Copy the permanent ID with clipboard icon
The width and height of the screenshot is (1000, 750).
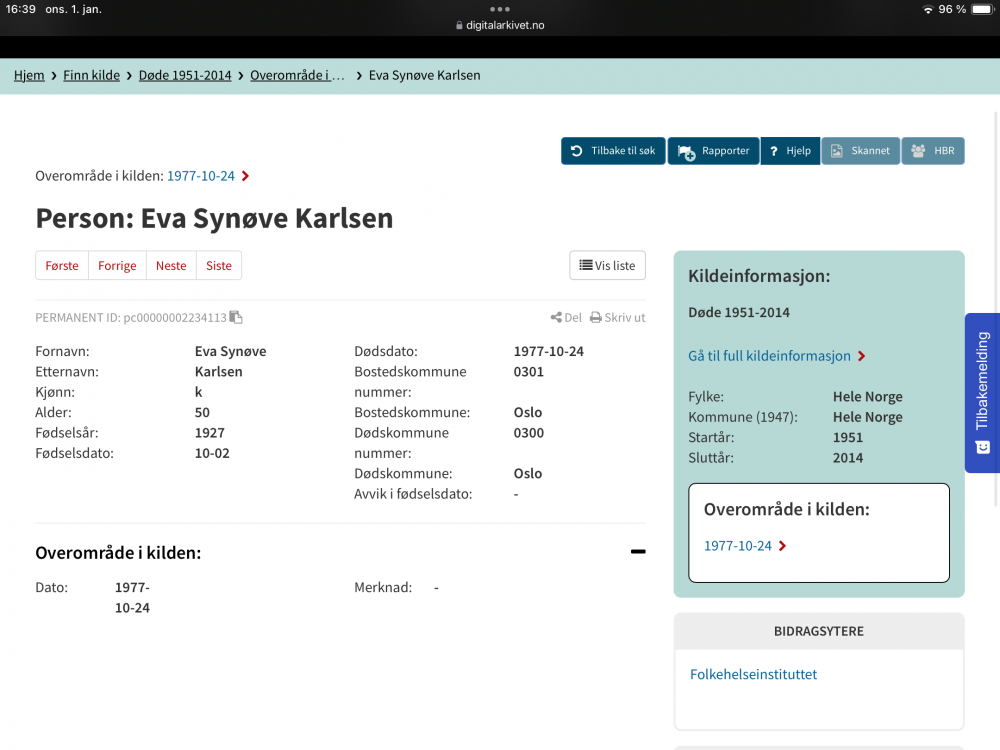click(x=236, y=317)
